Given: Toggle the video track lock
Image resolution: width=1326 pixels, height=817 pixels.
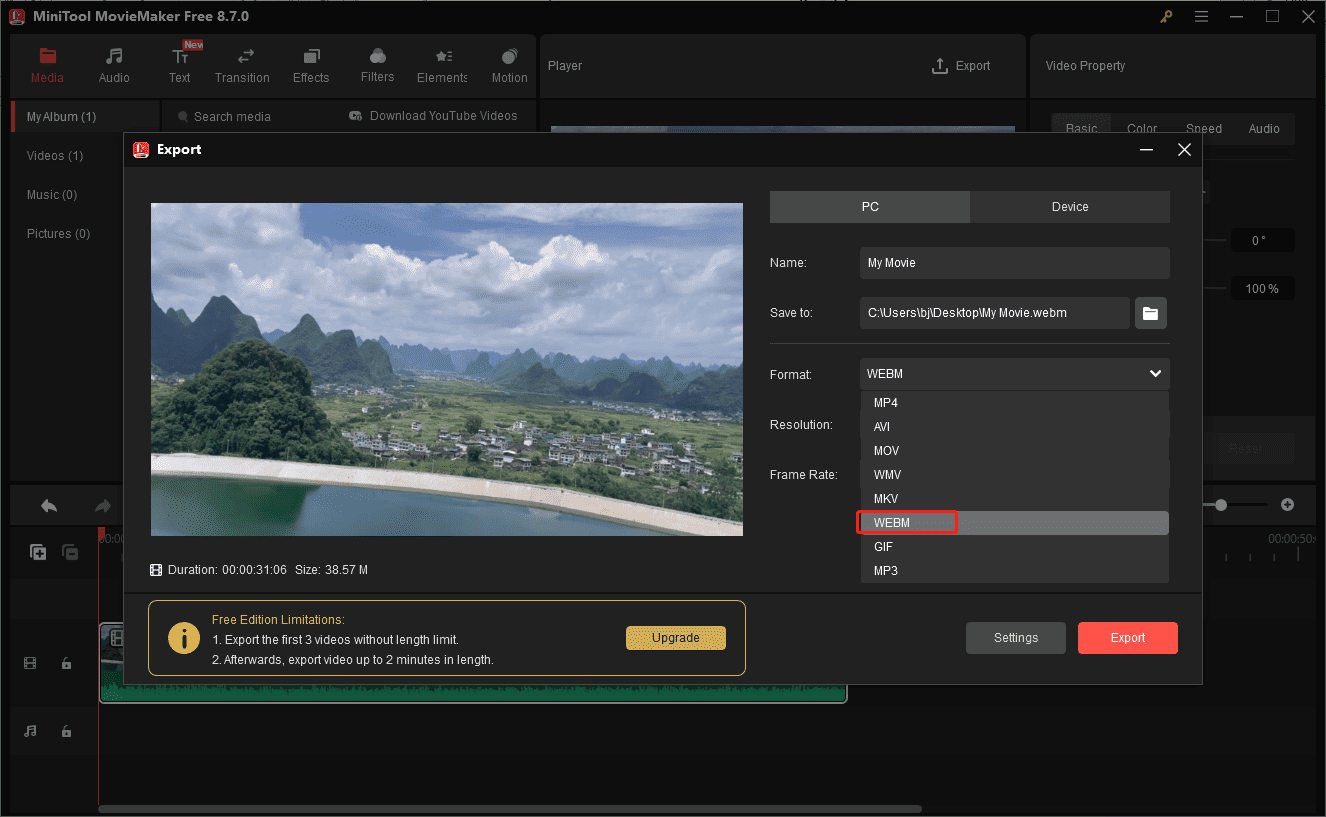Looking at the screenshot, I should [x=66, y=663].
